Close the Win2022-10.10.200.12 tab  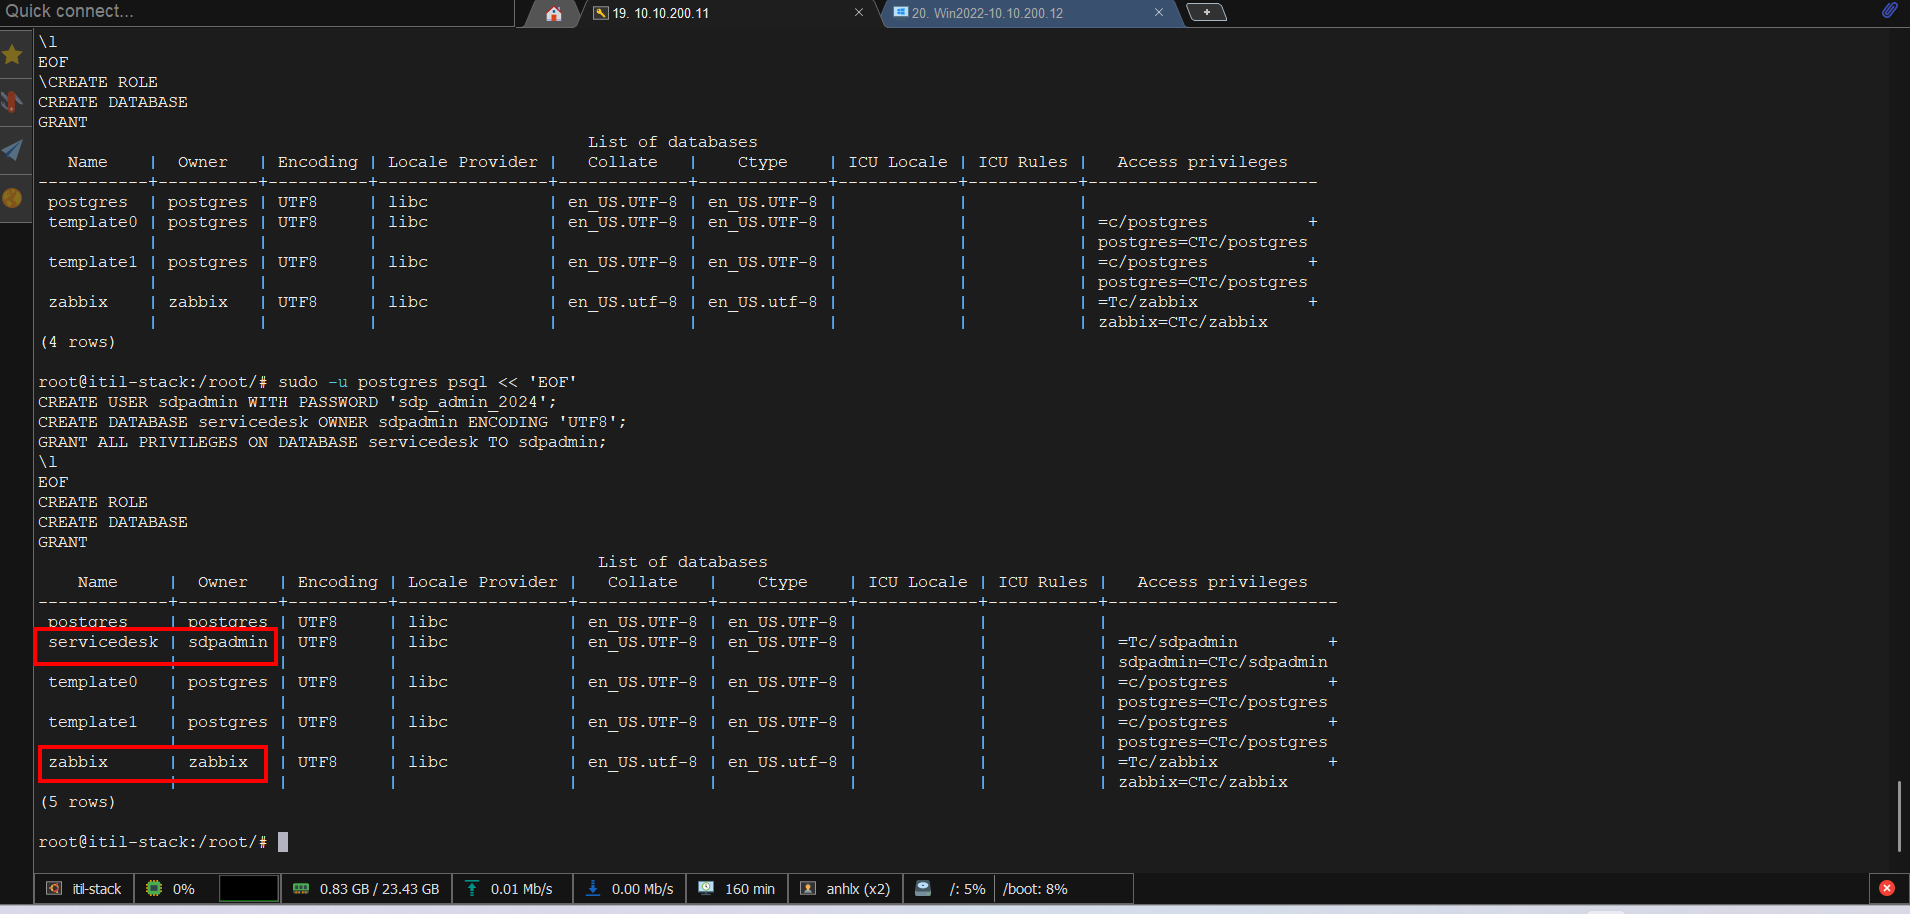tap(1158, 13)
